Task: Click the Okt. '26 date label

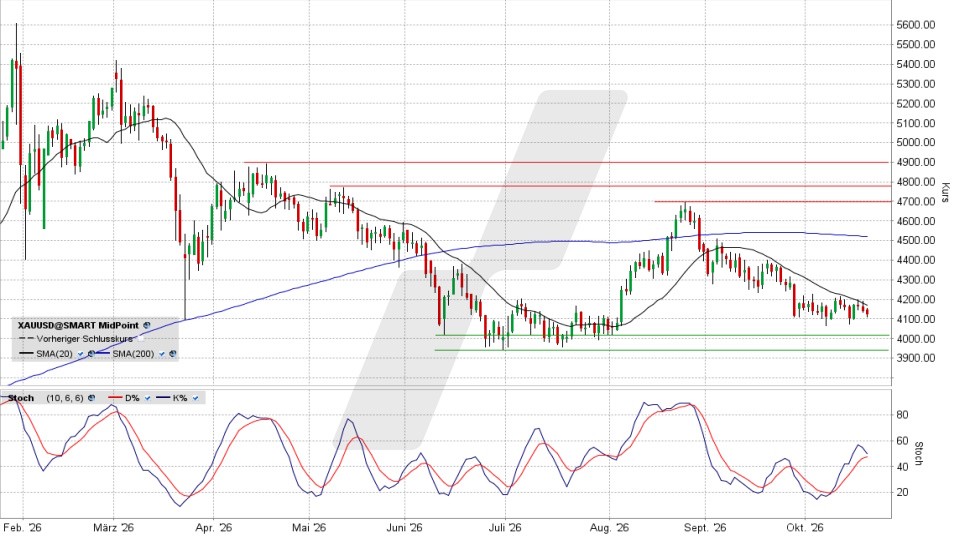Action: pyautogui.click(x=804, y=528)
